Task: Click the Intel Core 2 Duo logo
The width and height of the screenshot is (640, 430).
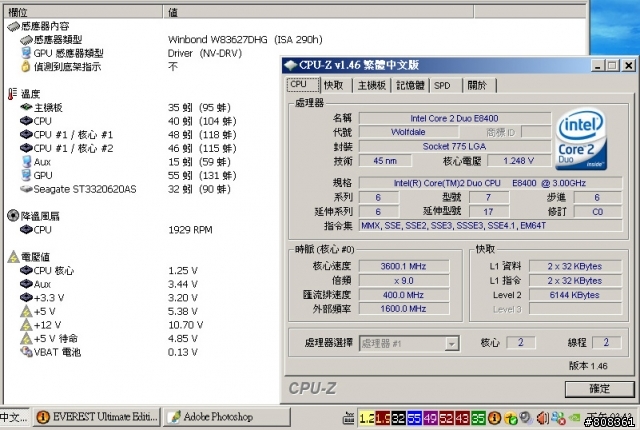Action: tap(581, 139)
